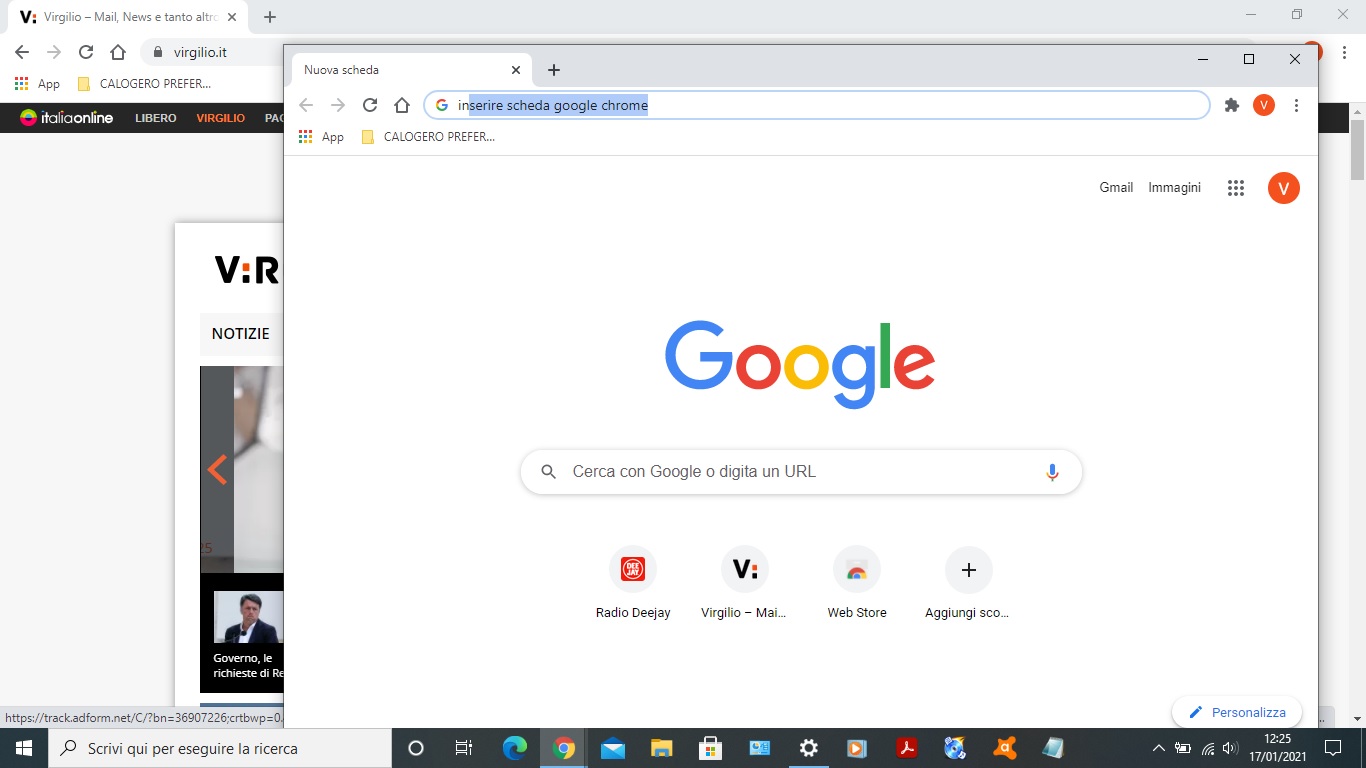Open the VIRGILIO menu item
This screenshot has height=768, width=1366.
click(x=220, y=118)
